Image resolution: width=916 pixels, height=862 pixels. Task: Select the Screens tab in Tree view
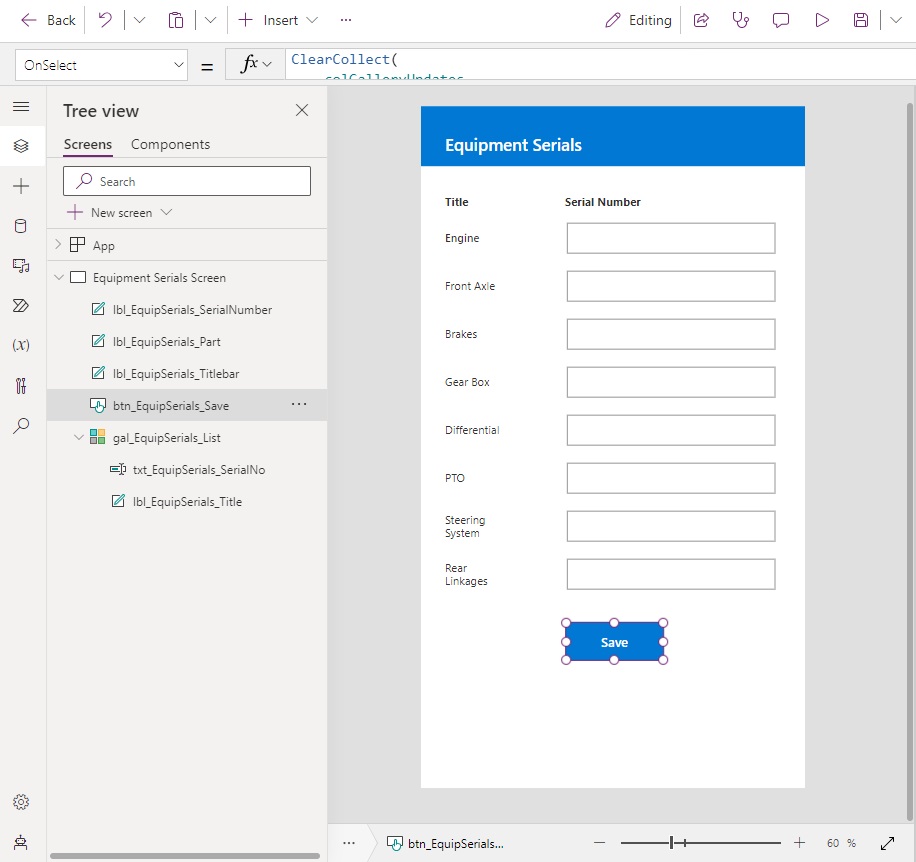click(87, 144)
